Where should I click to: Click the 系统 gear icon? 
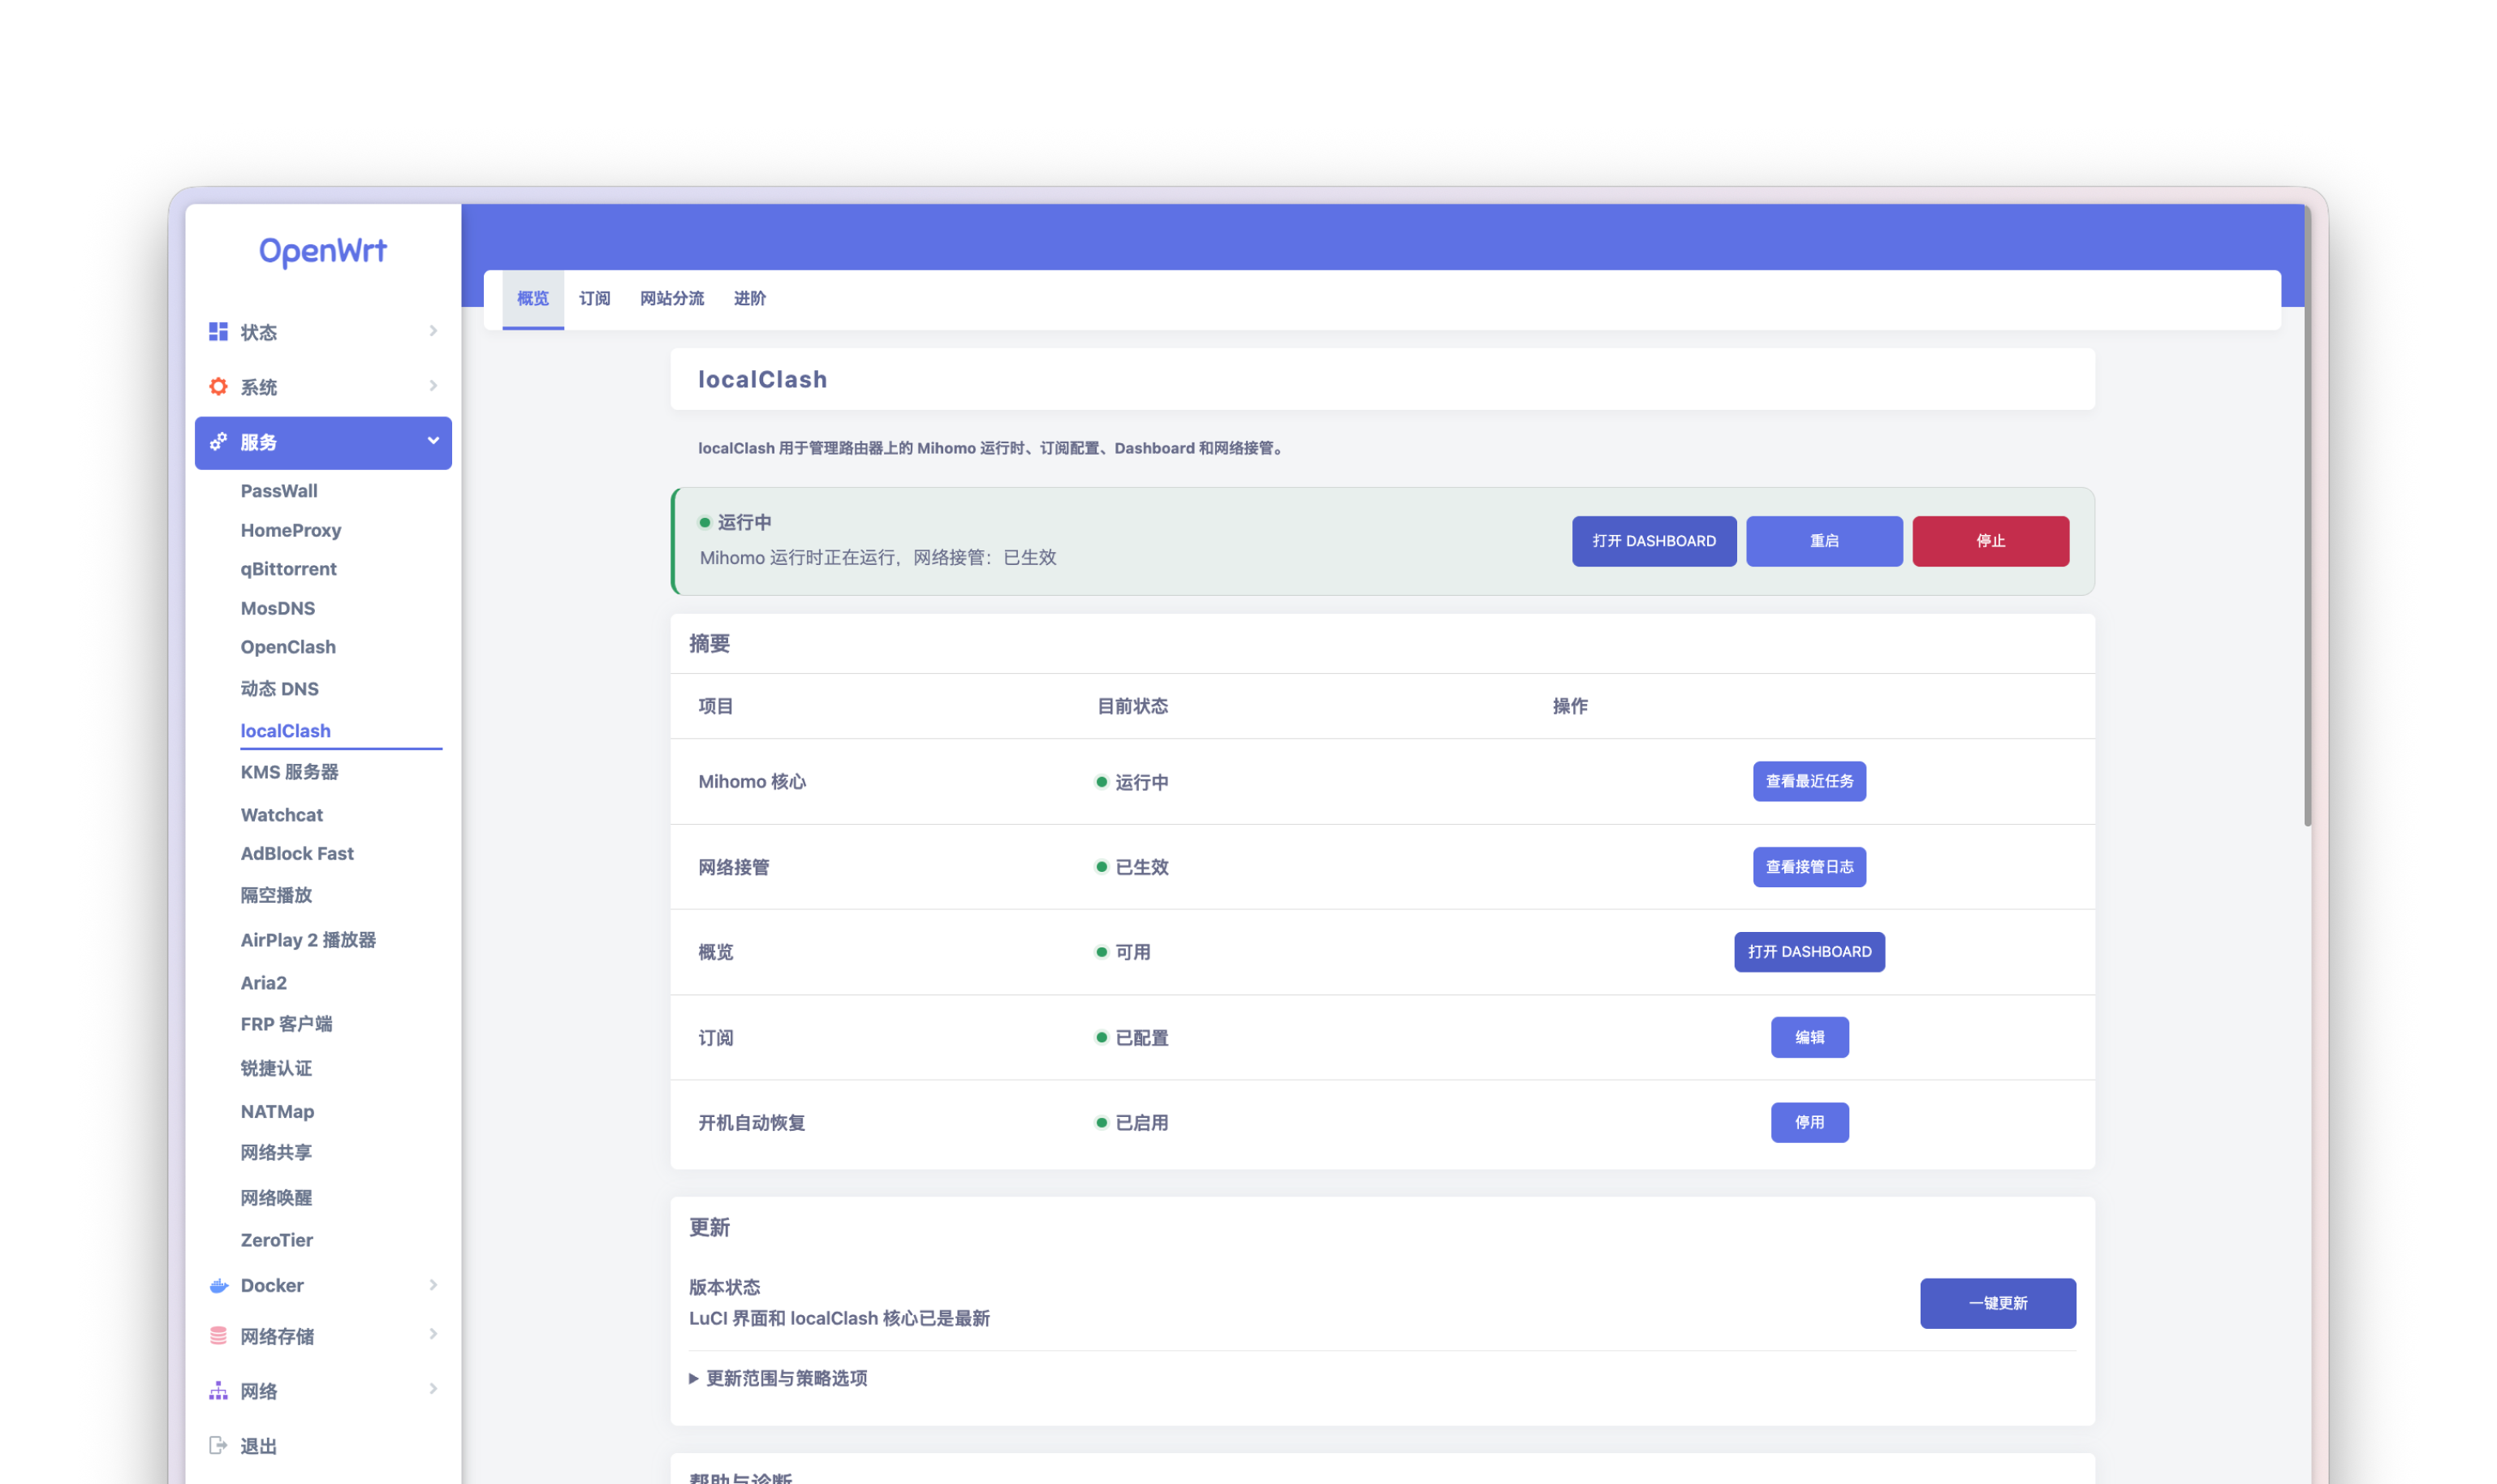tap(218, 386)
